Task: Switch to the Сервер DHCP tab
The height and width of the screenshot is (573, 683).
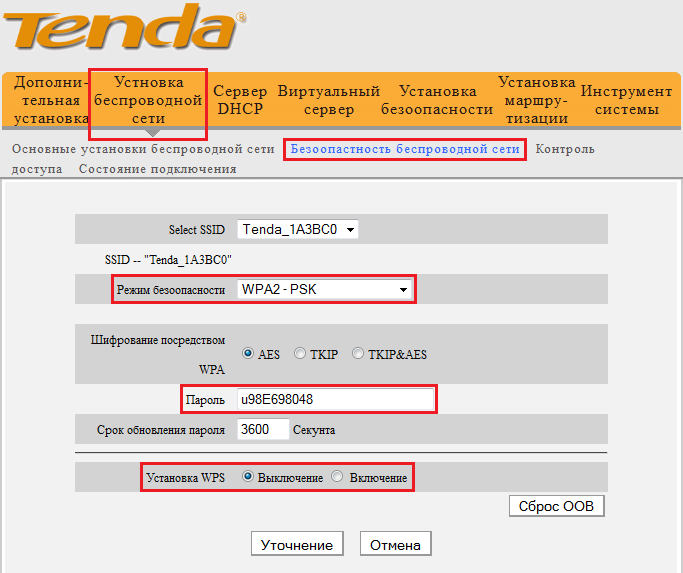Action: click(240, 100)
